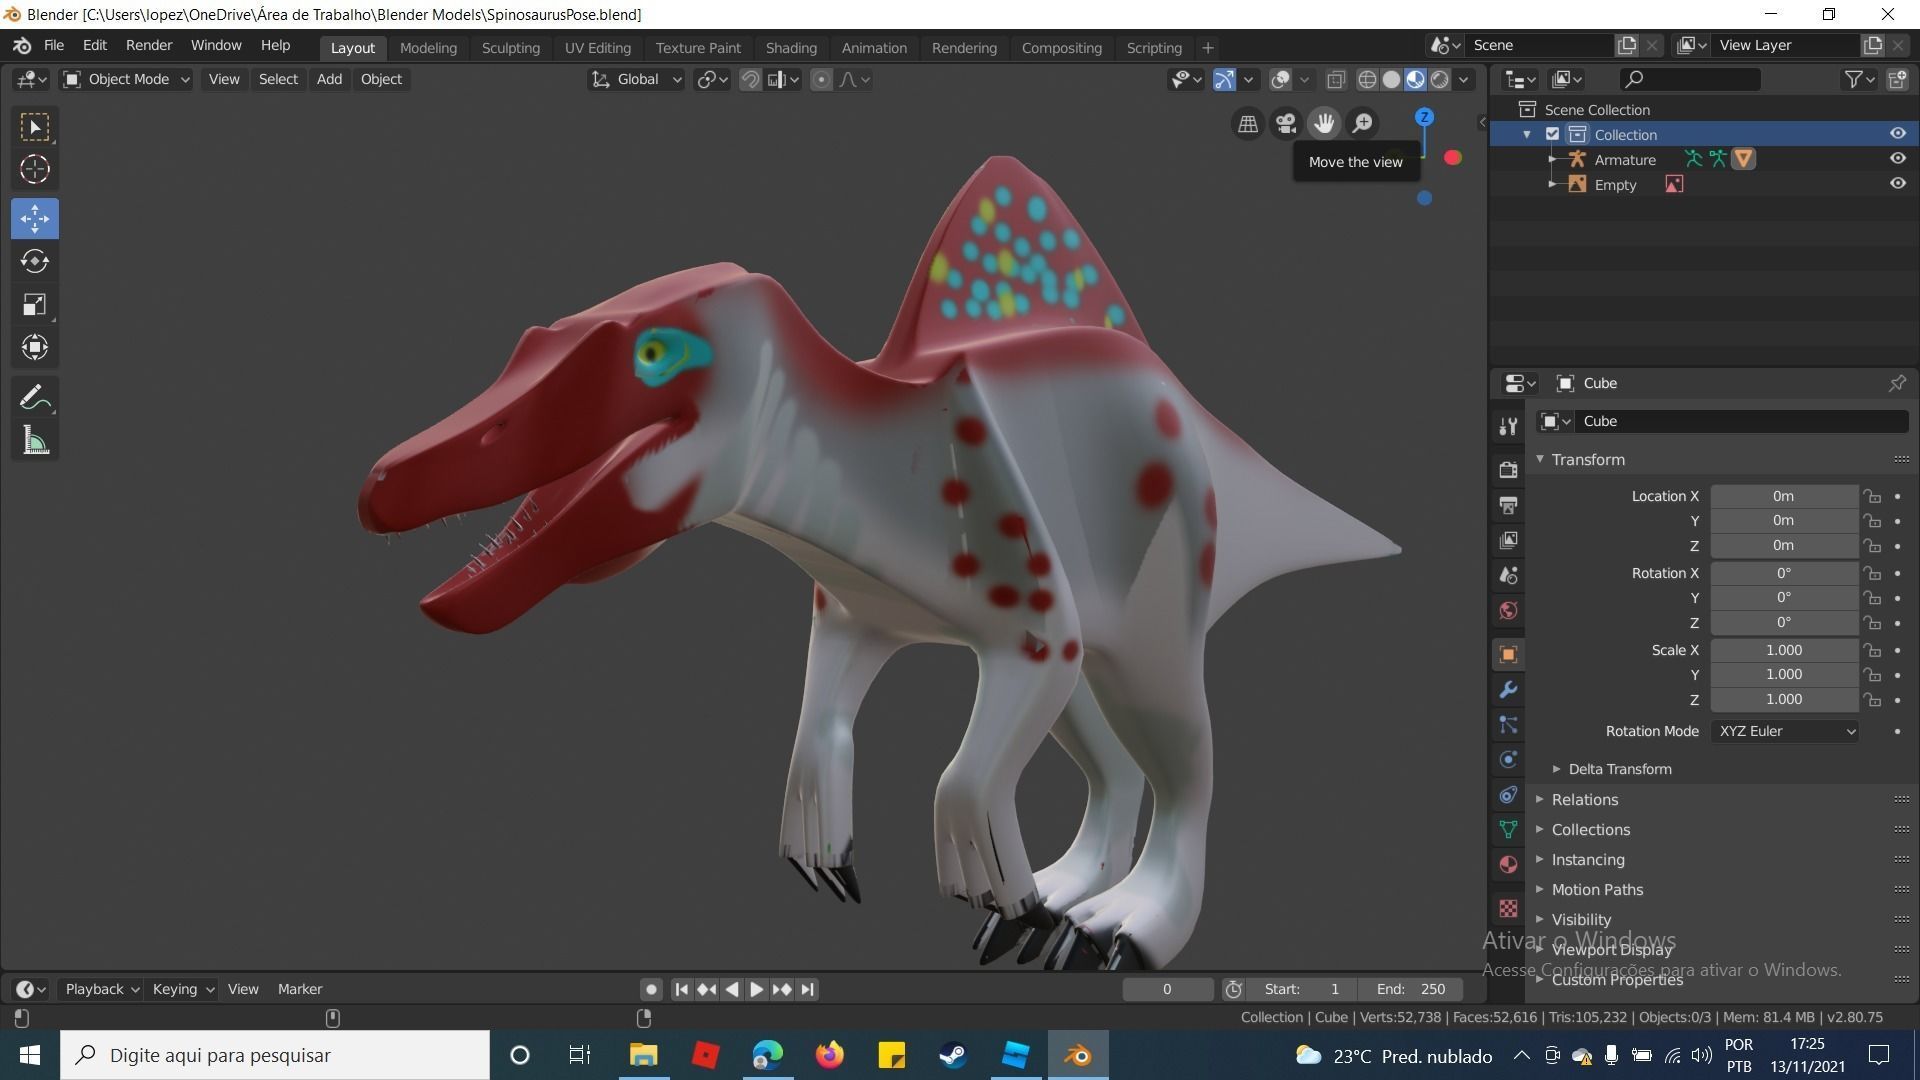Open the Active Tool properties tab
The width and height of the screenshot is (1920, 1080).
pos(1508,427)
